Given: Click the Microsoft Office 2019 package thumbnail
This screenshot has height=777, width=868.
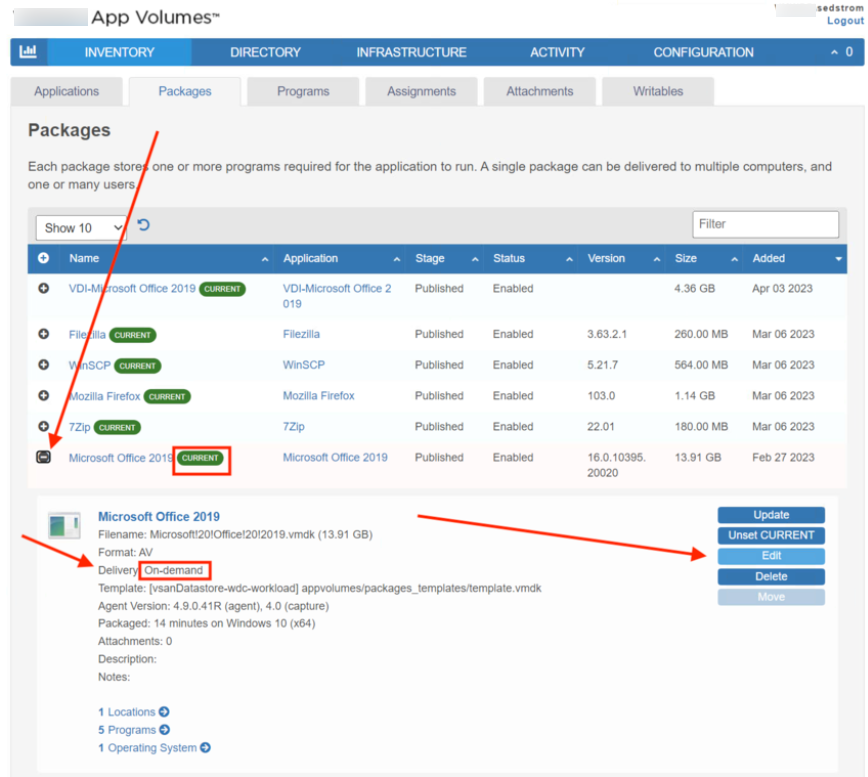Looking at the screenshot, I should tap(65, 526).
